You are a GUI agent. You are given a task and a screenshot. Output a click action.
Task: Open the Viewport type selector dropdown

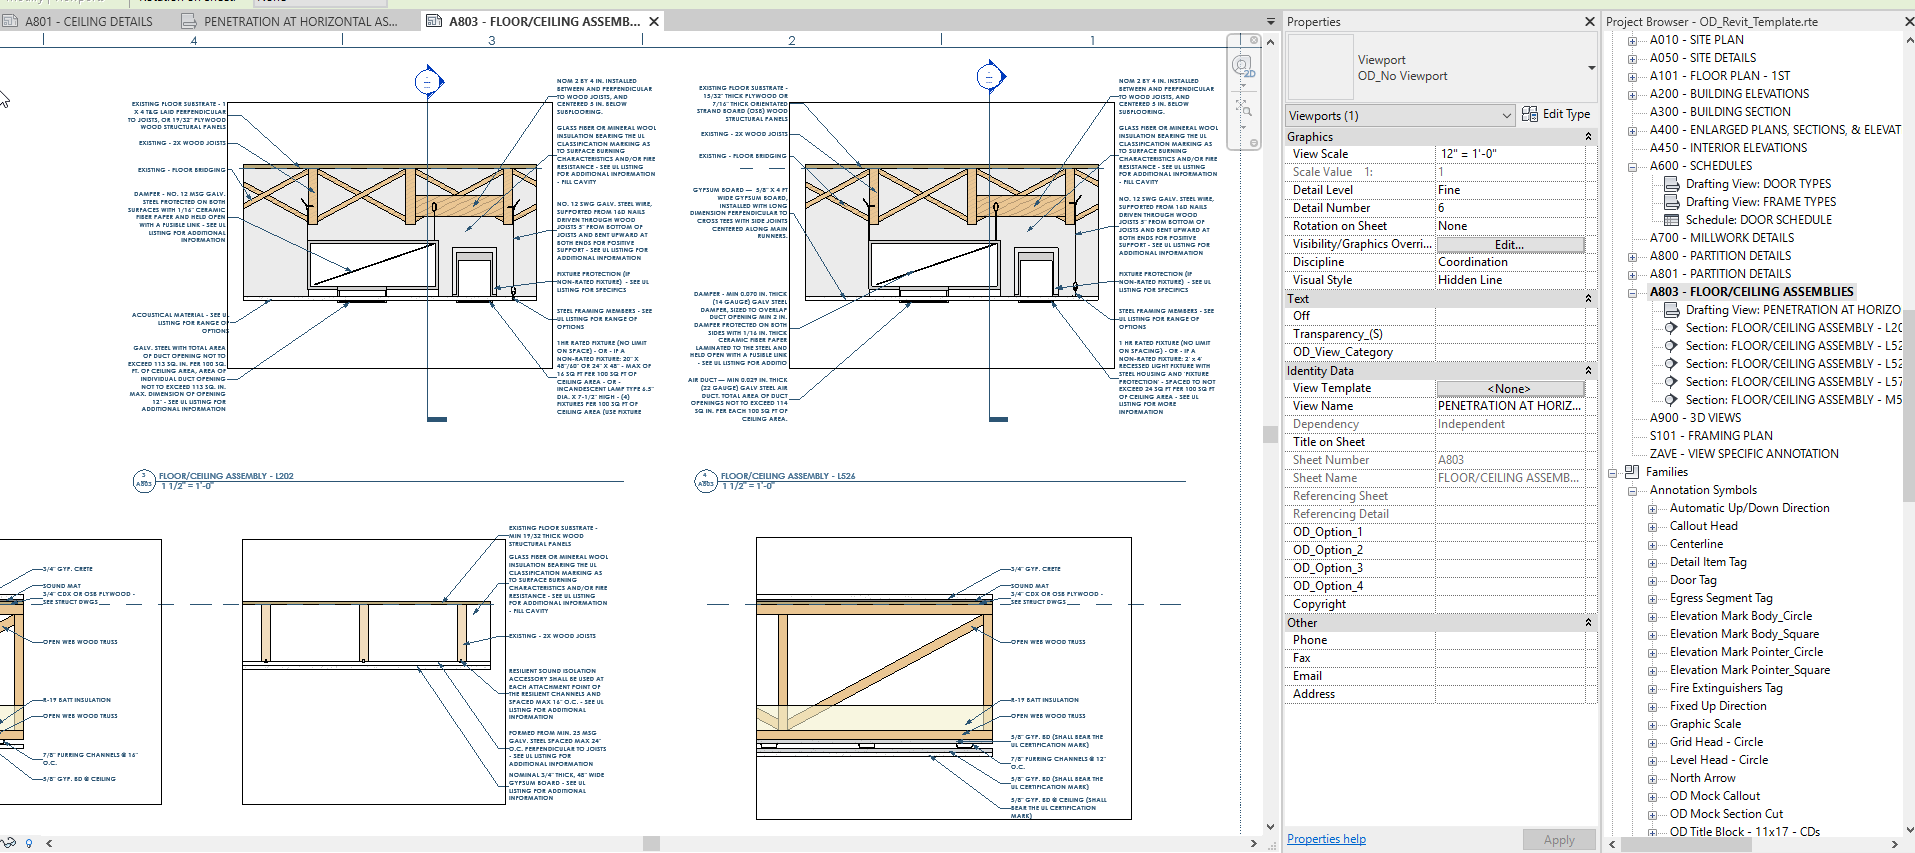[x=1591, y=68]
